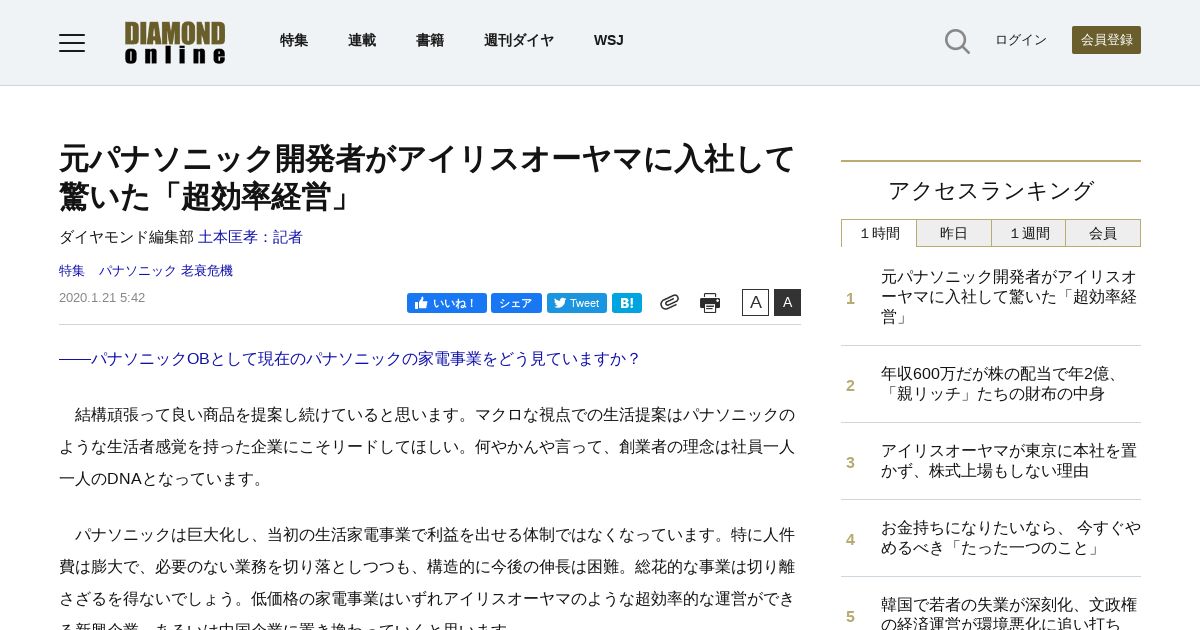
Task: Bookmark with Hatena B! button
Action: [x=627, y=303]
